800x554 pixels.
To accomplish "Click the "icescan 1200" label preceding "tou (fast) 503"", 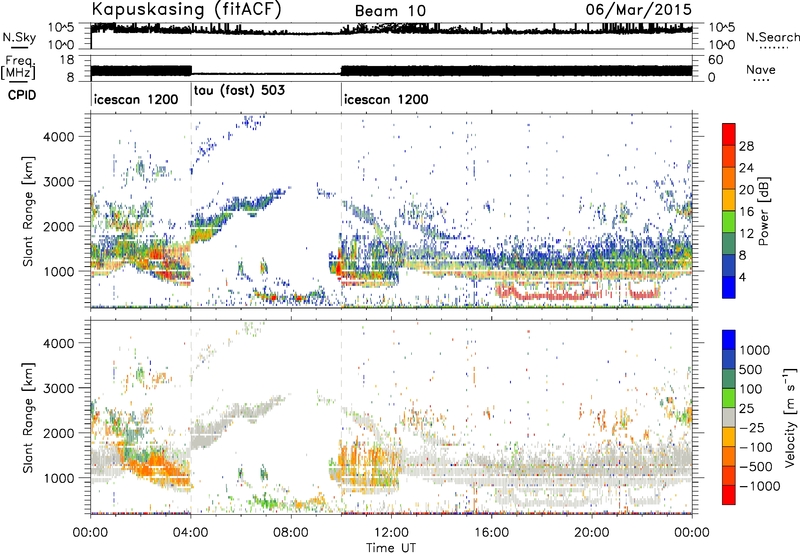I will point(136,99).
